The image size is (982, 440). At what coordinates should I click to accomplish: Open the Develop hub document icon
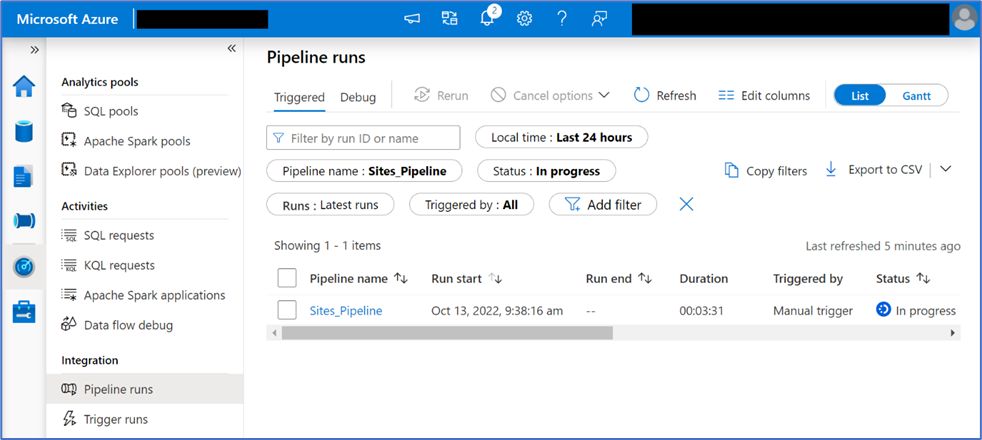(x=23, y=176)
